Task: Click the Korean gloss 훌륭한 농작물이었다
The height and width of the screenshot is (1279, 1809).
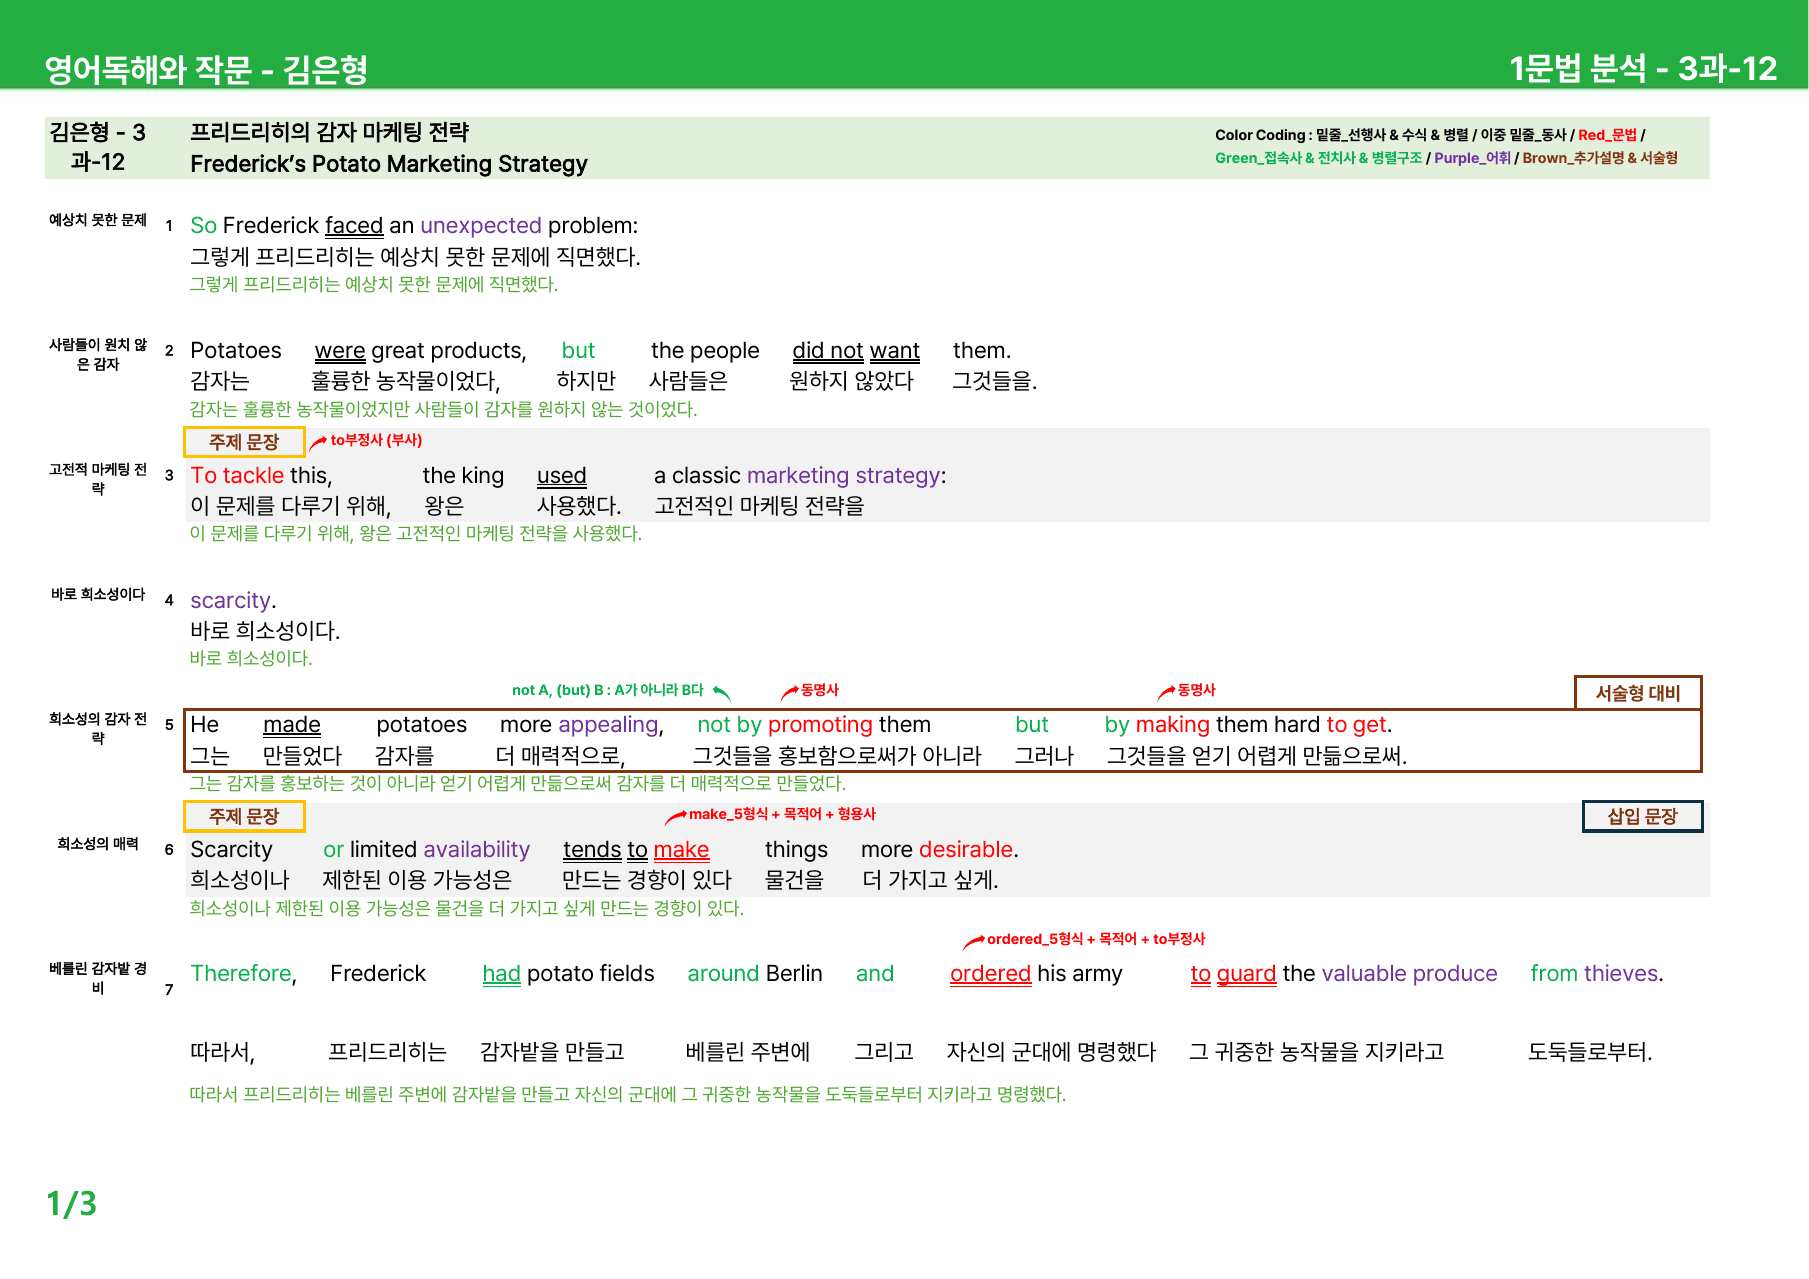Action: click(405, 381)
